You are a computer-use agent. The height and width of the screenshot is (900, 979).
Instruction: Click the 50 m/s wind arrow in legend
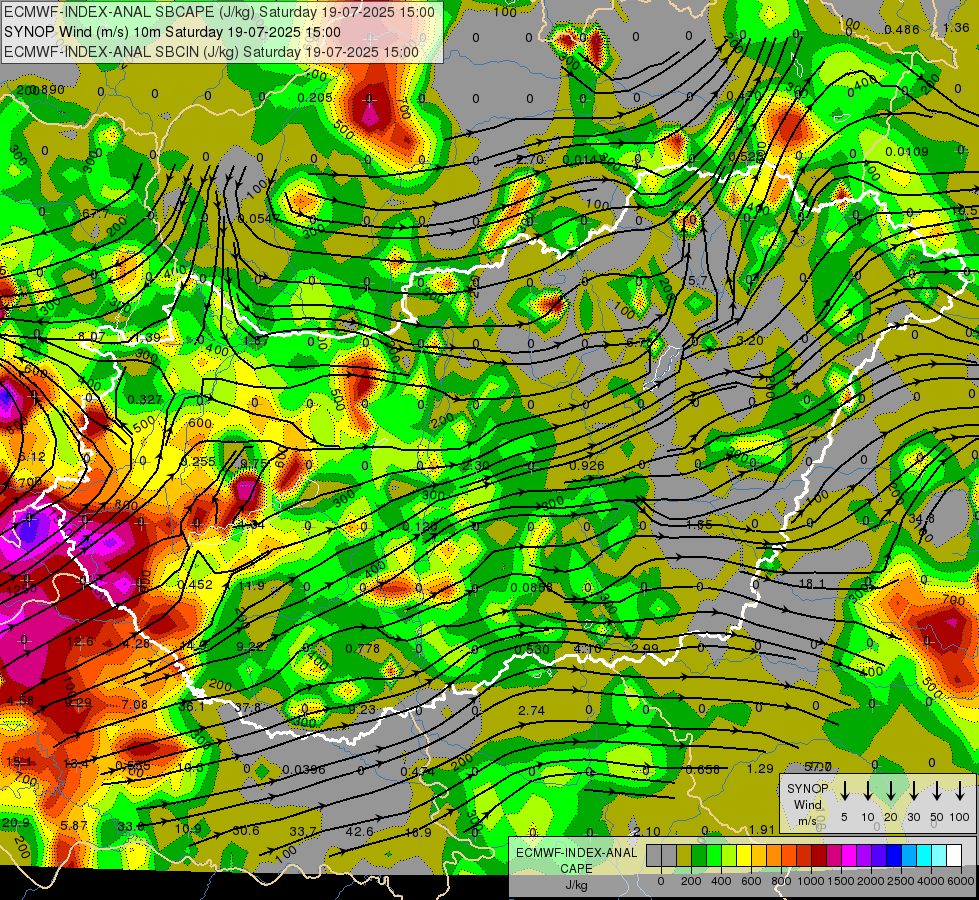[937, 791]
